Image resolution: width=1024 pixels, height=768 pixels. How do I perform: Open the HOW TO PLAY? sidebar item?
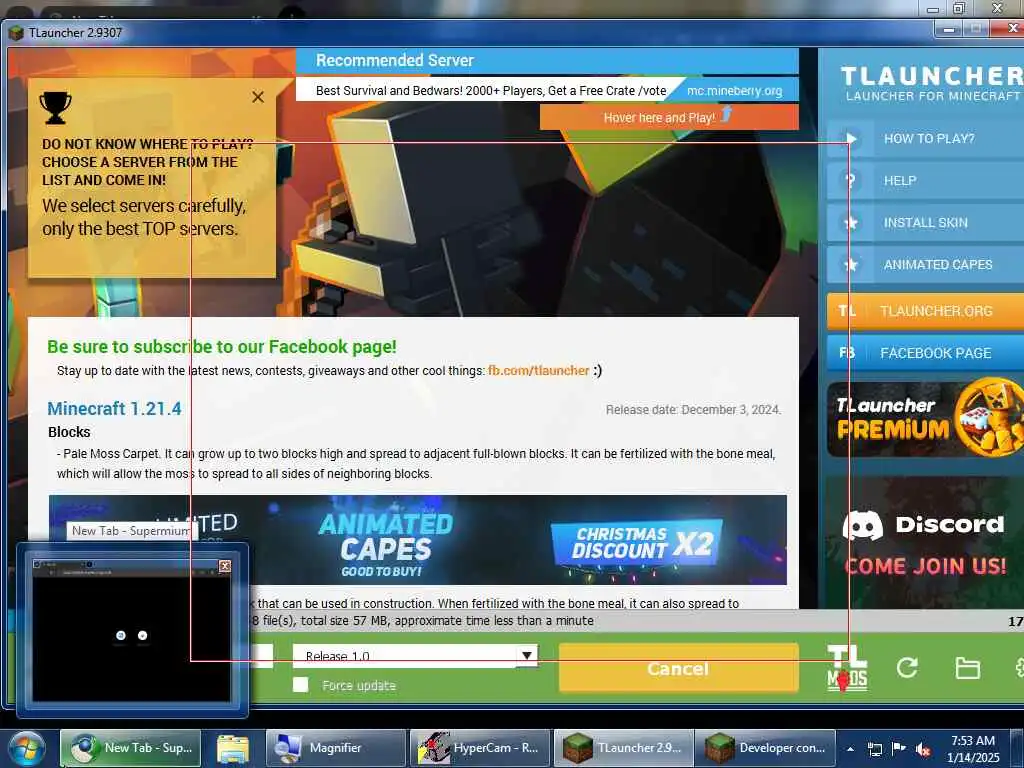click(x=925, y=138)
